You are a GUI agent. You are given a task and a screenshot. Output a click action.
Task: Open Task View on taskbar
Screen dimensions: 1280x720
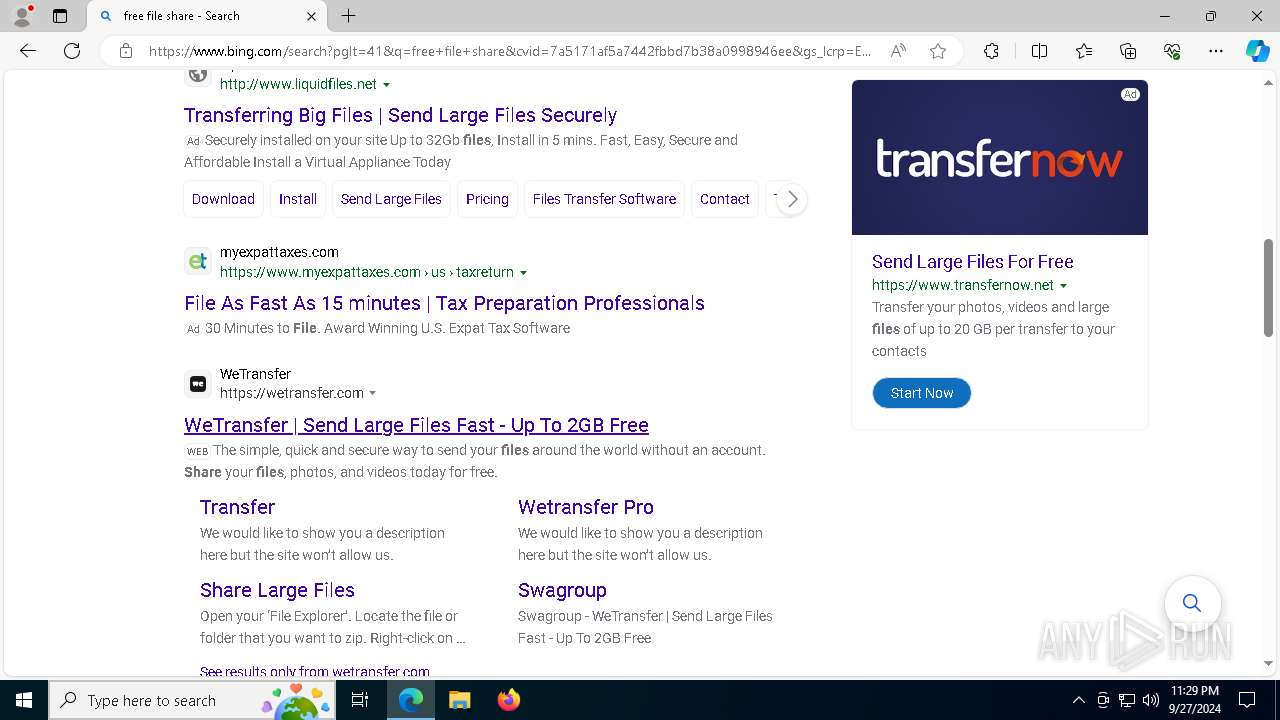tap(360, 700)
